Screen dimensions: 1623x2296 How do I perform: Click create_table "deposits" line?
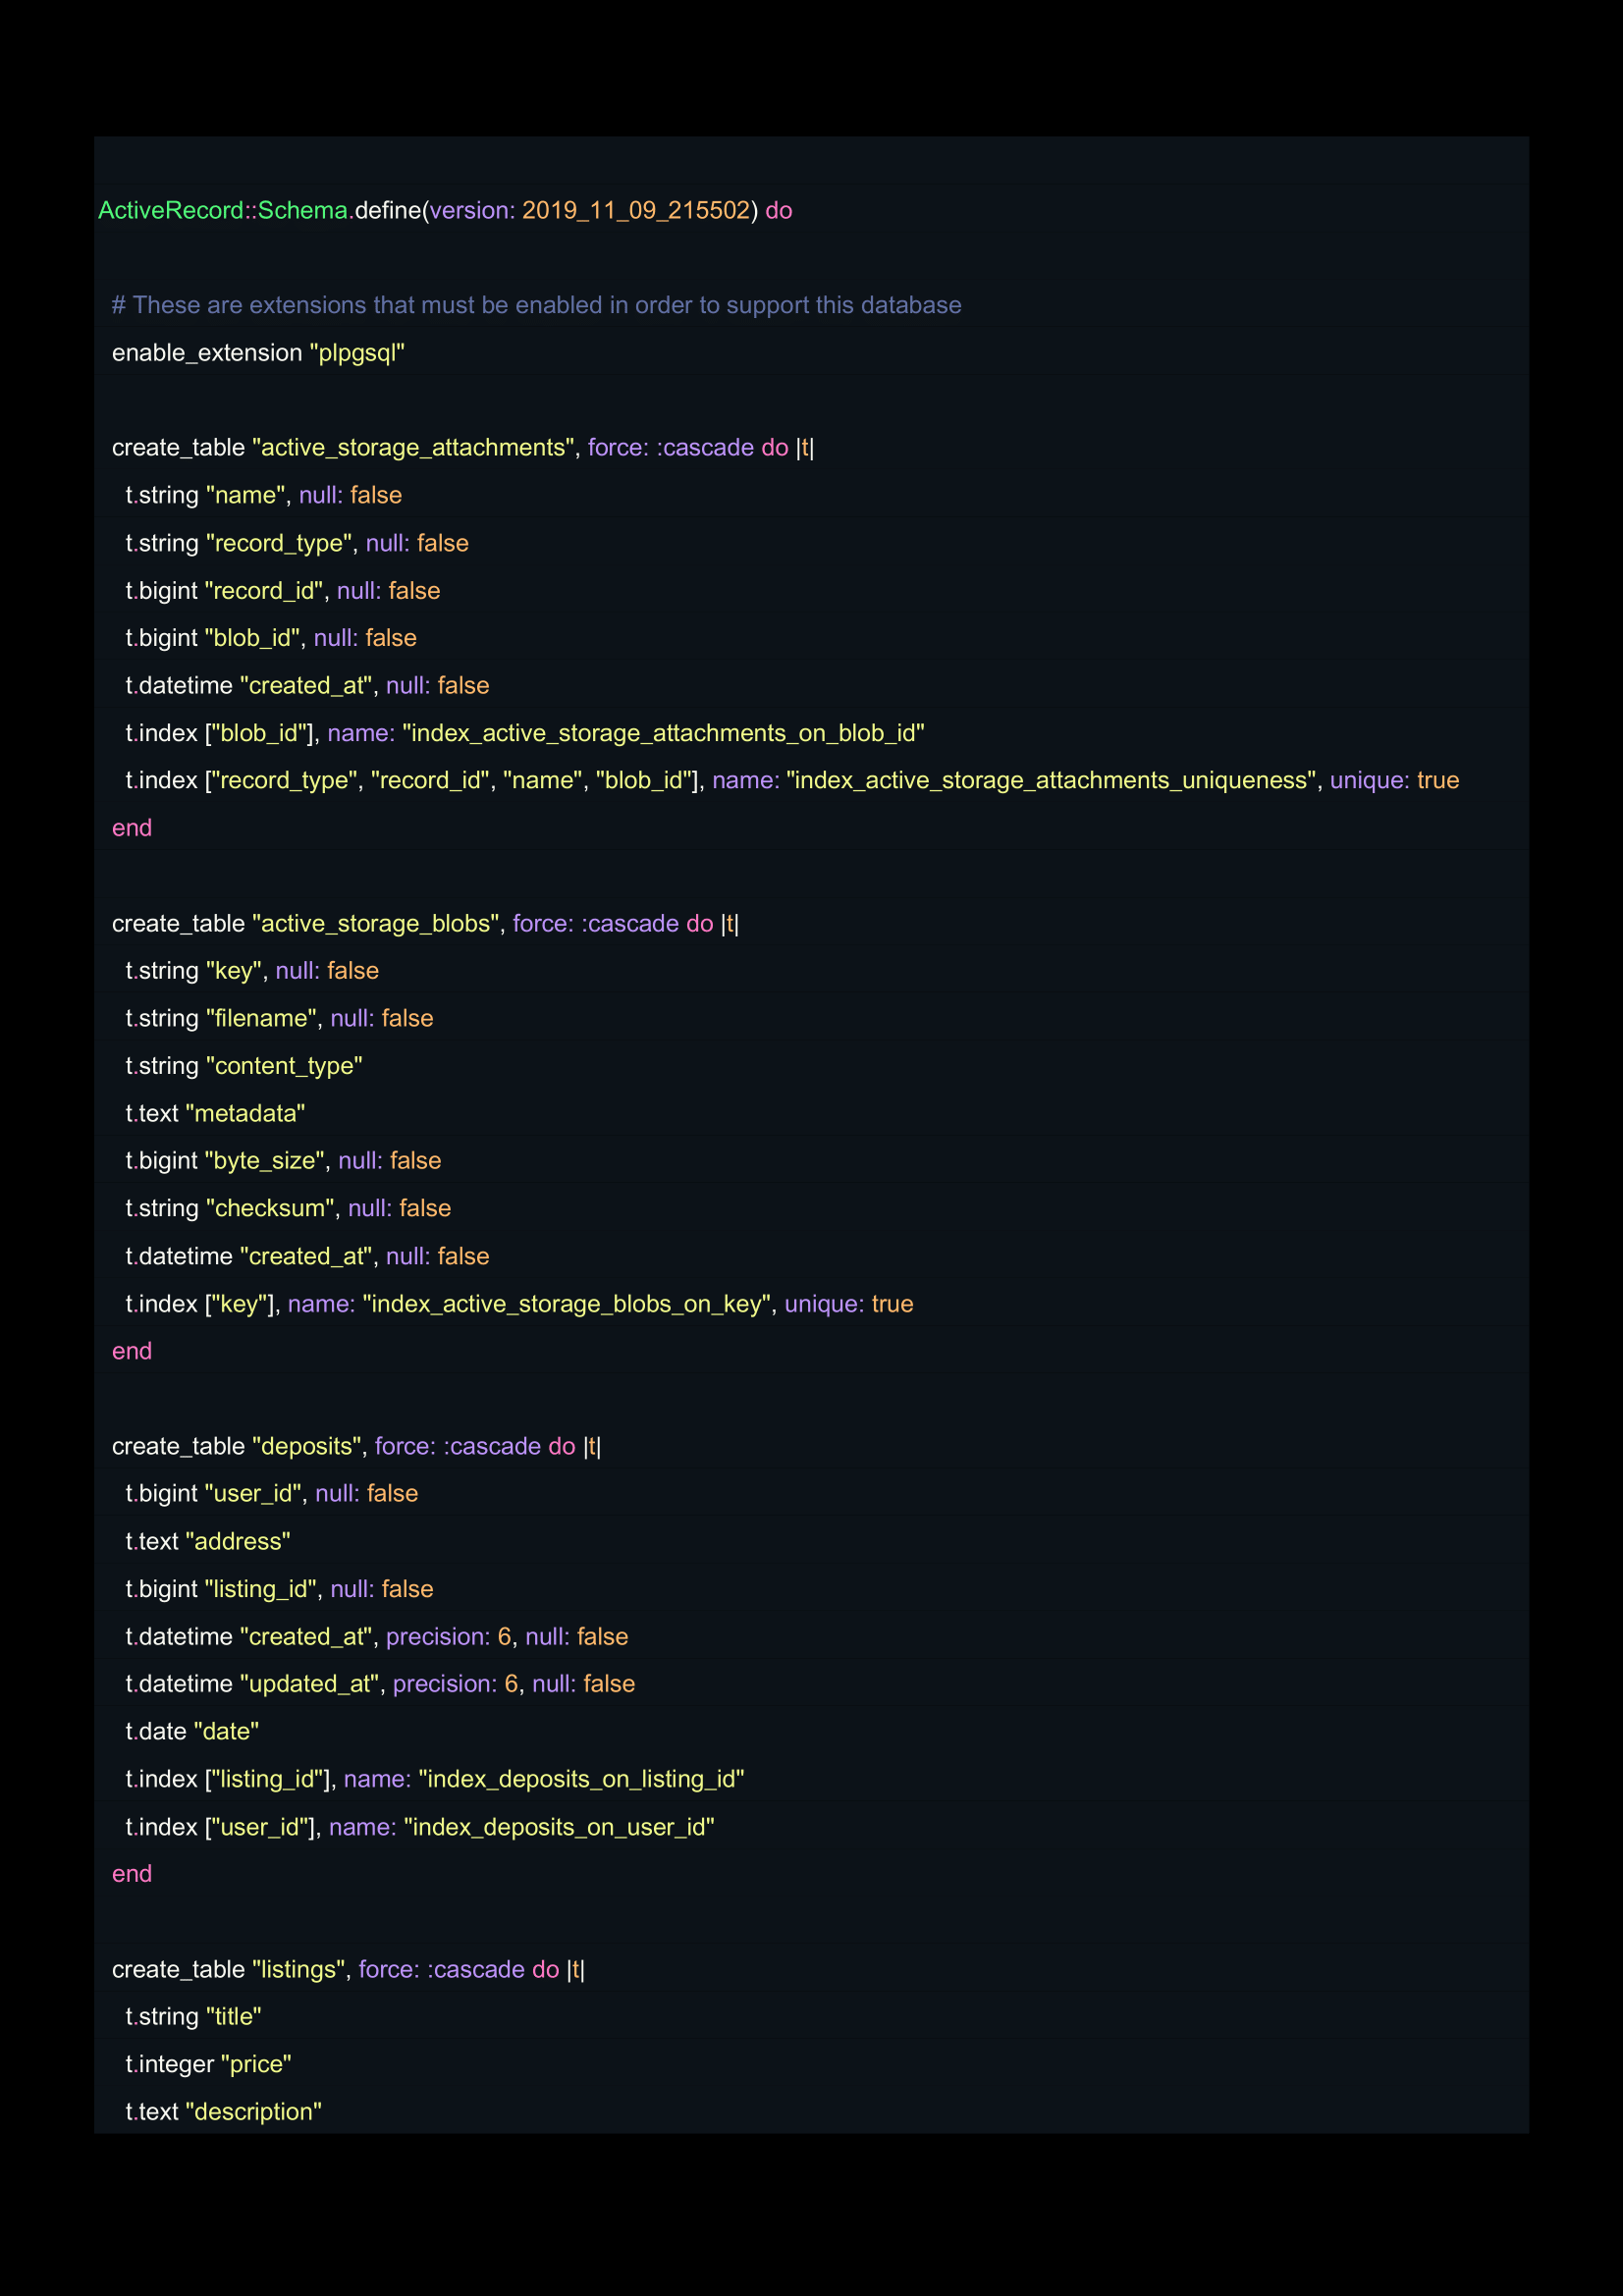point(356,1446)
